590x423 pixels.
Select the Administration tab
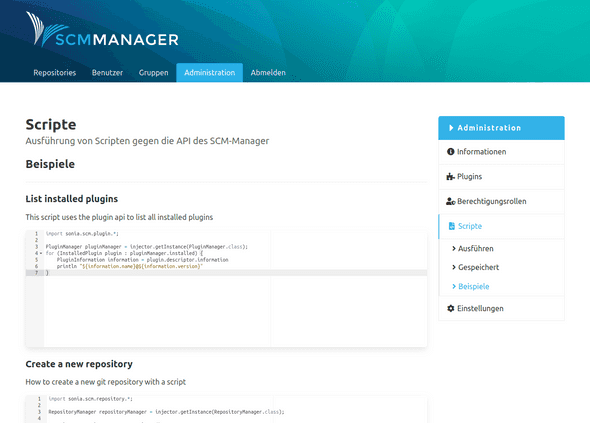coord(210,73)
